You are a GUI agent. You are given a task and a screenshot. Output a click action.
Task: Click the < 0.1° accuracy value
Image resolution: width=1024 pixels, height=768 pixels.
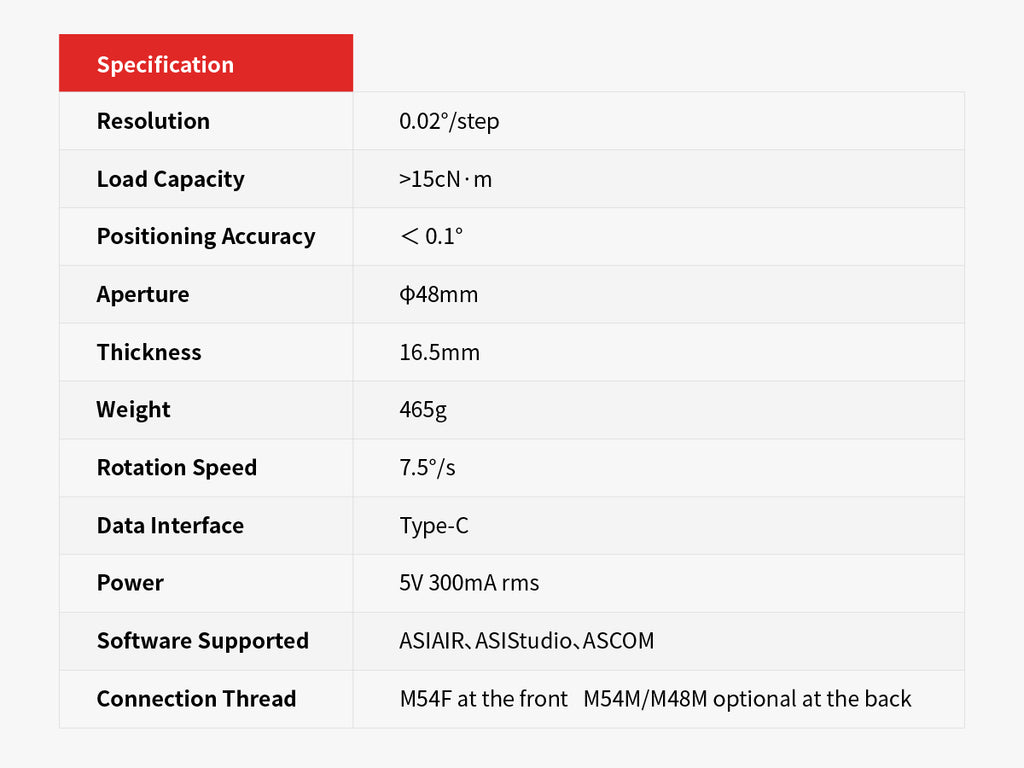click(x=431, y=237)
